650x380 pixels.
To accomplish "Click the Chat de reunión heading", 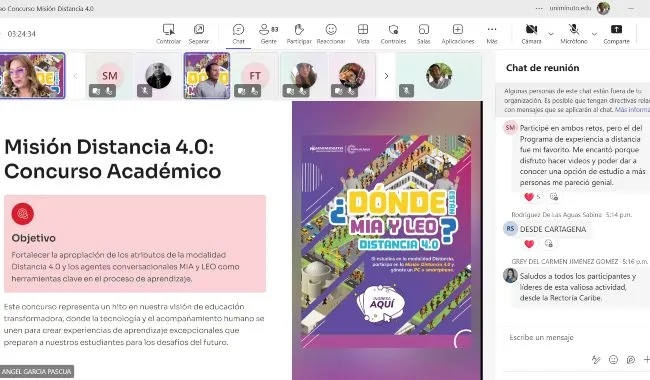I will [542, 68].
